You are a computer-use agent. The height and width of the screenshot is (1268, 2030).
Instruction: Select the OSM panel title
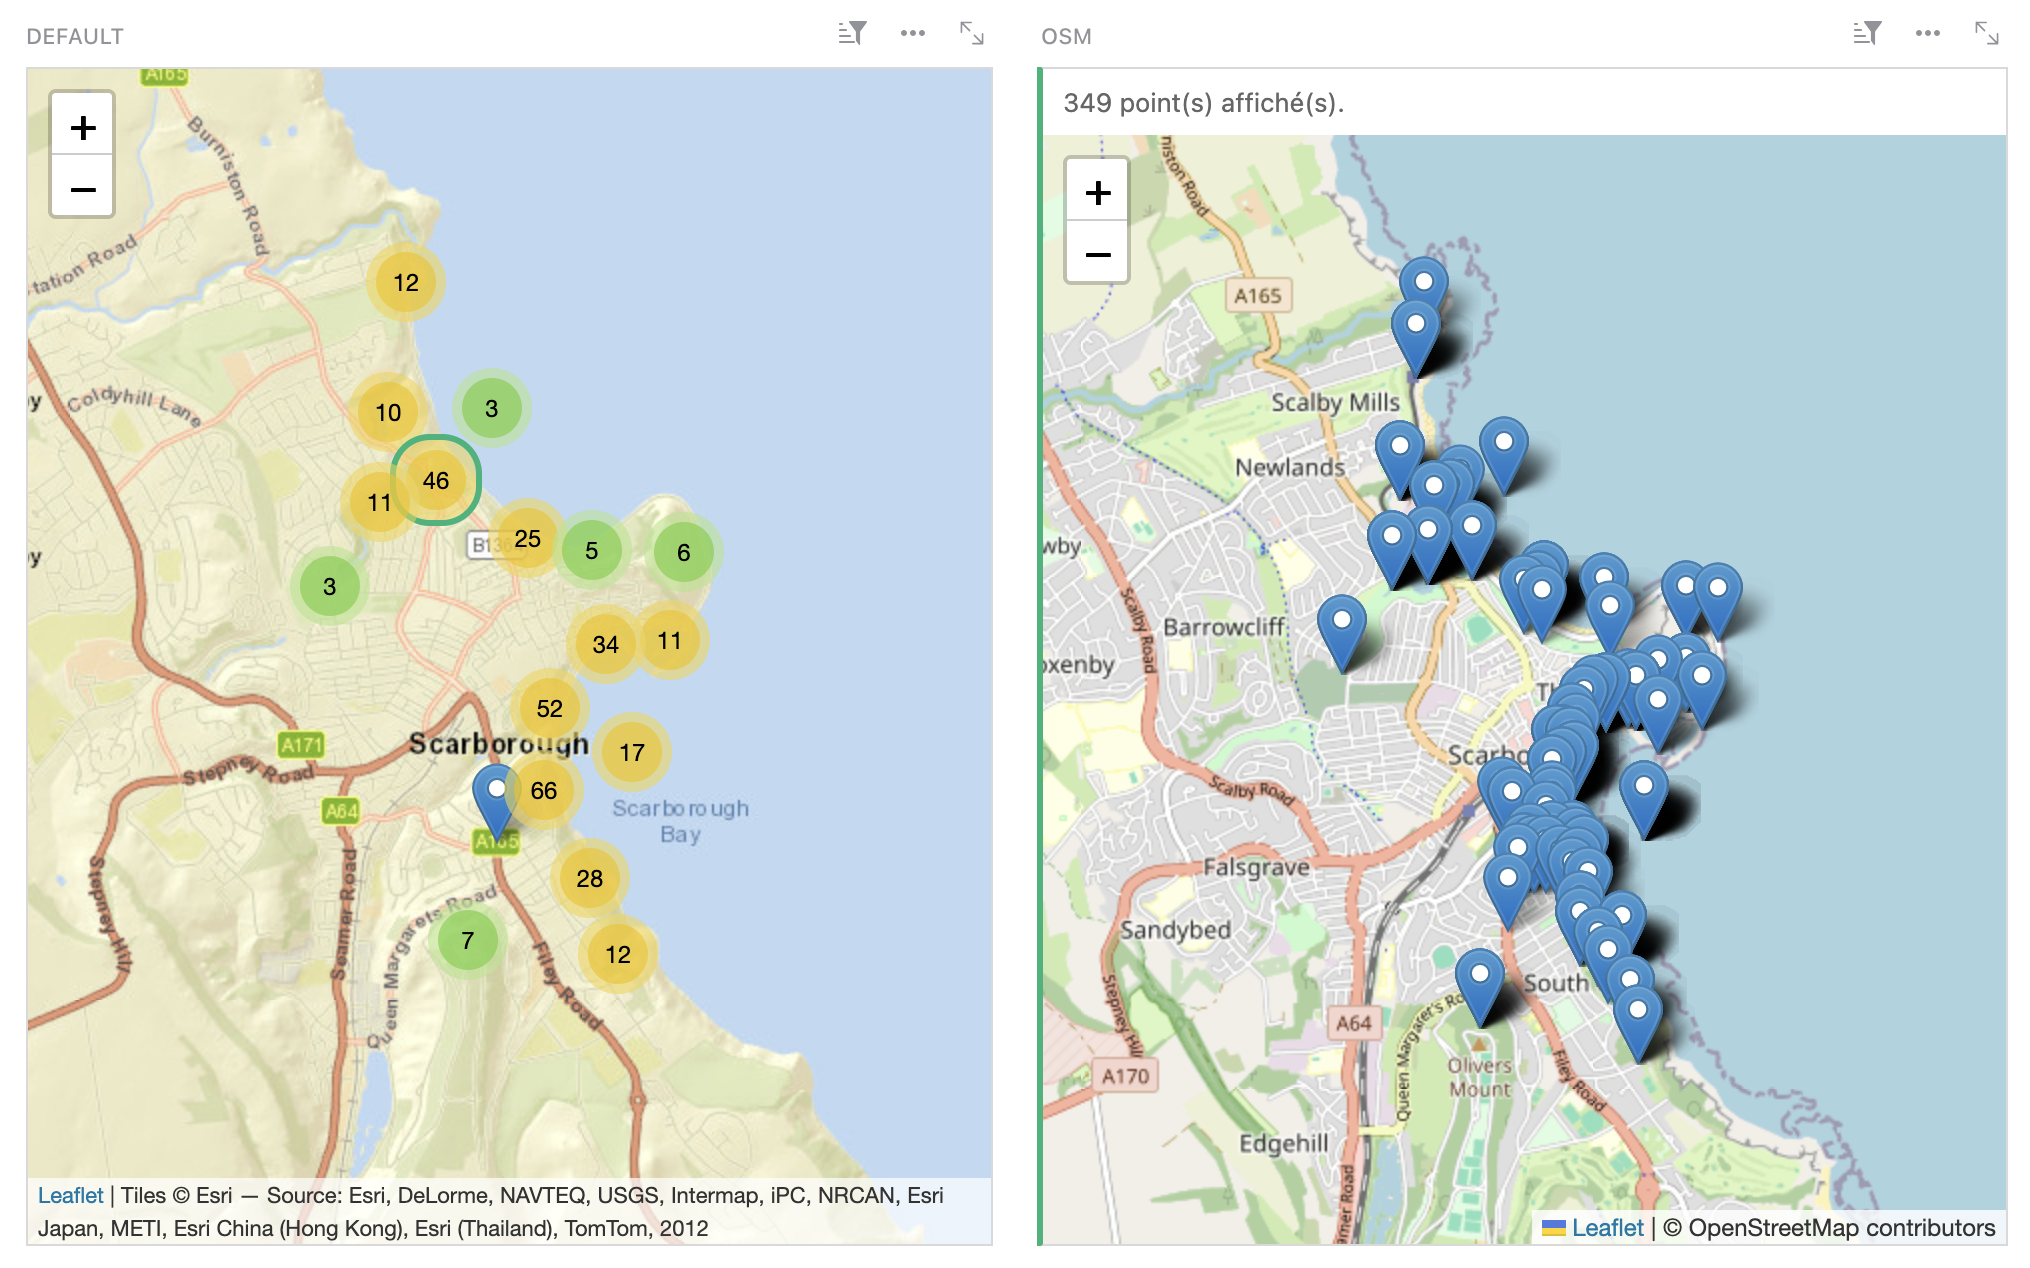pyautogui.click(x=1066, y=36)
